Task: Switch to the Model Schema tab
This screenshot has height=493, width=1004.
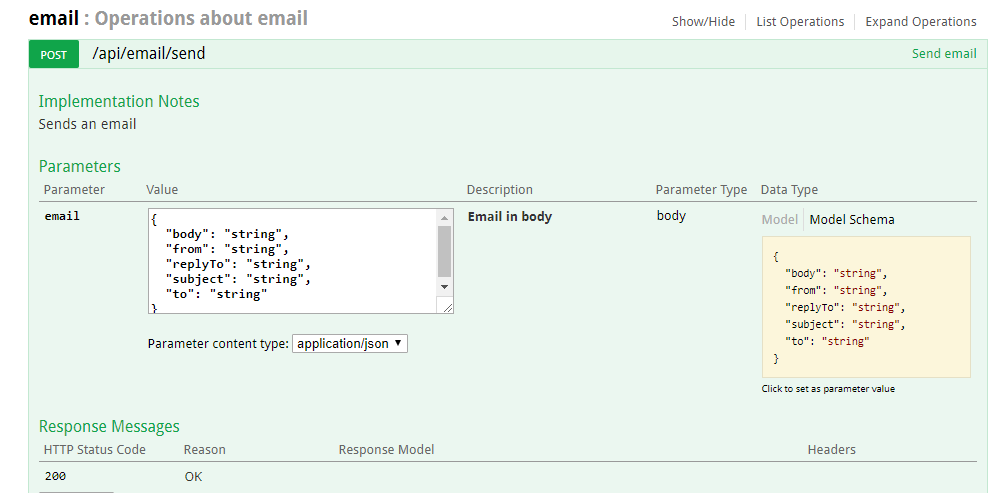Action: [852, 219]
